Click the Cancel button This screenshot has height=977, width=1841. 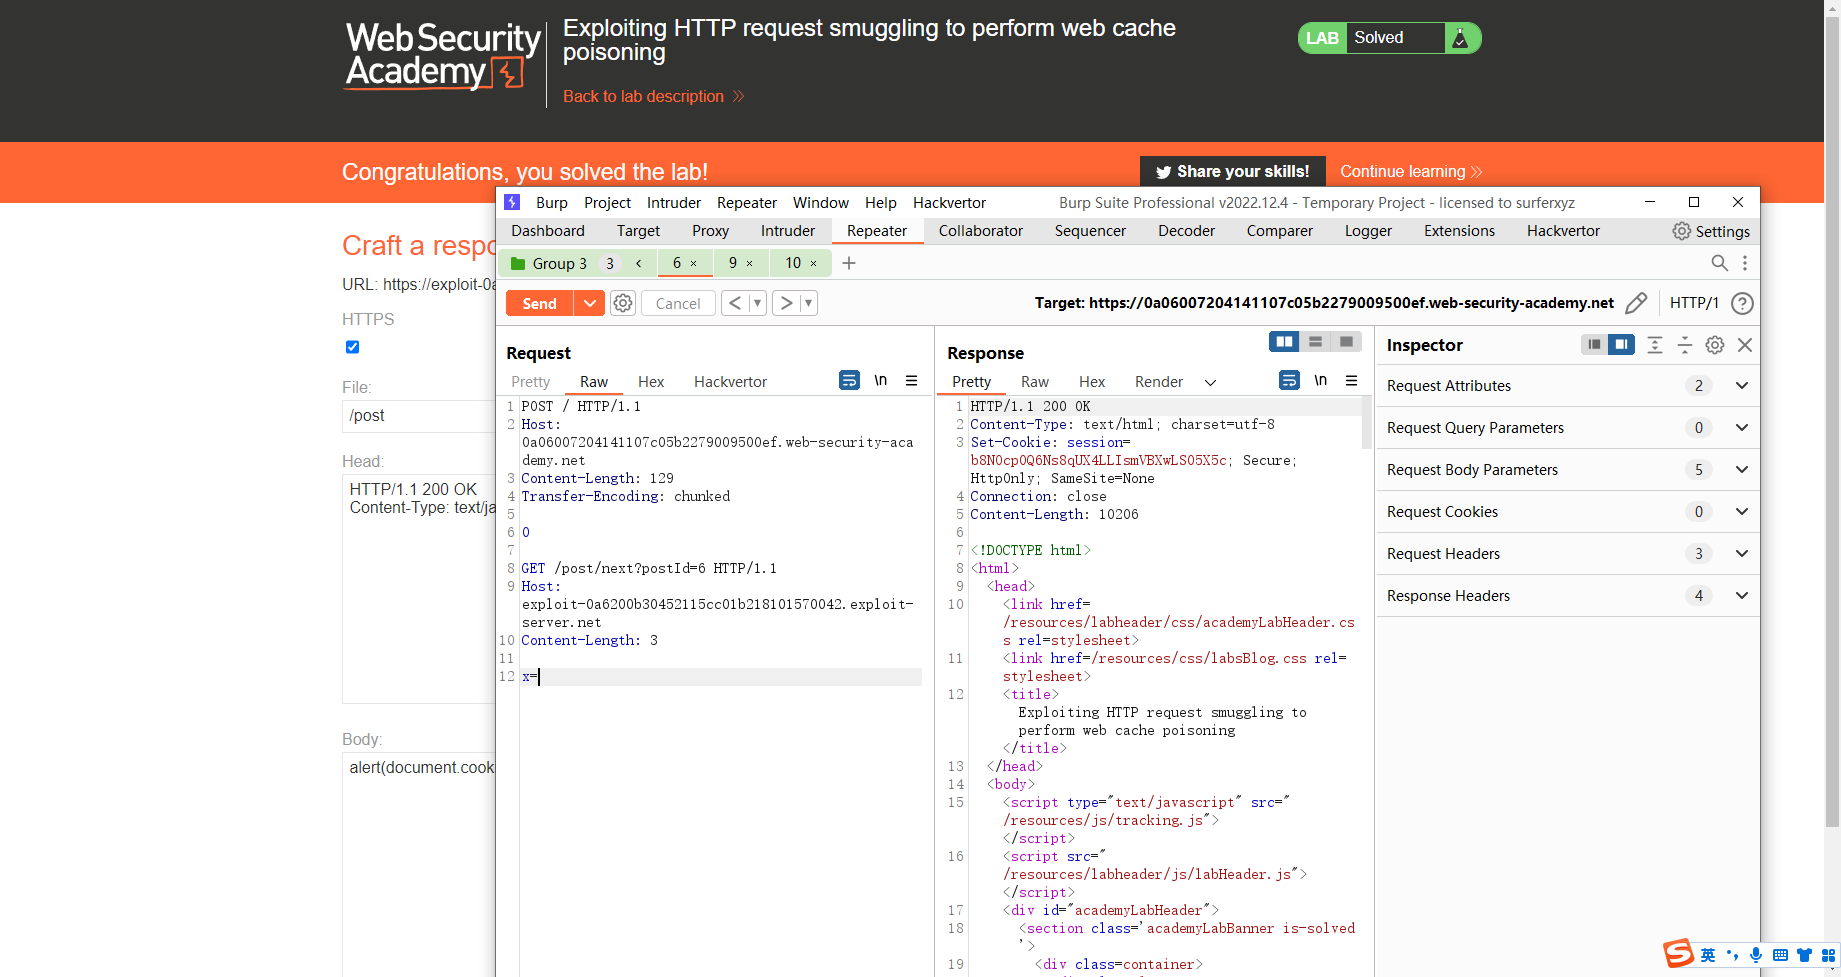pos(678,303)
